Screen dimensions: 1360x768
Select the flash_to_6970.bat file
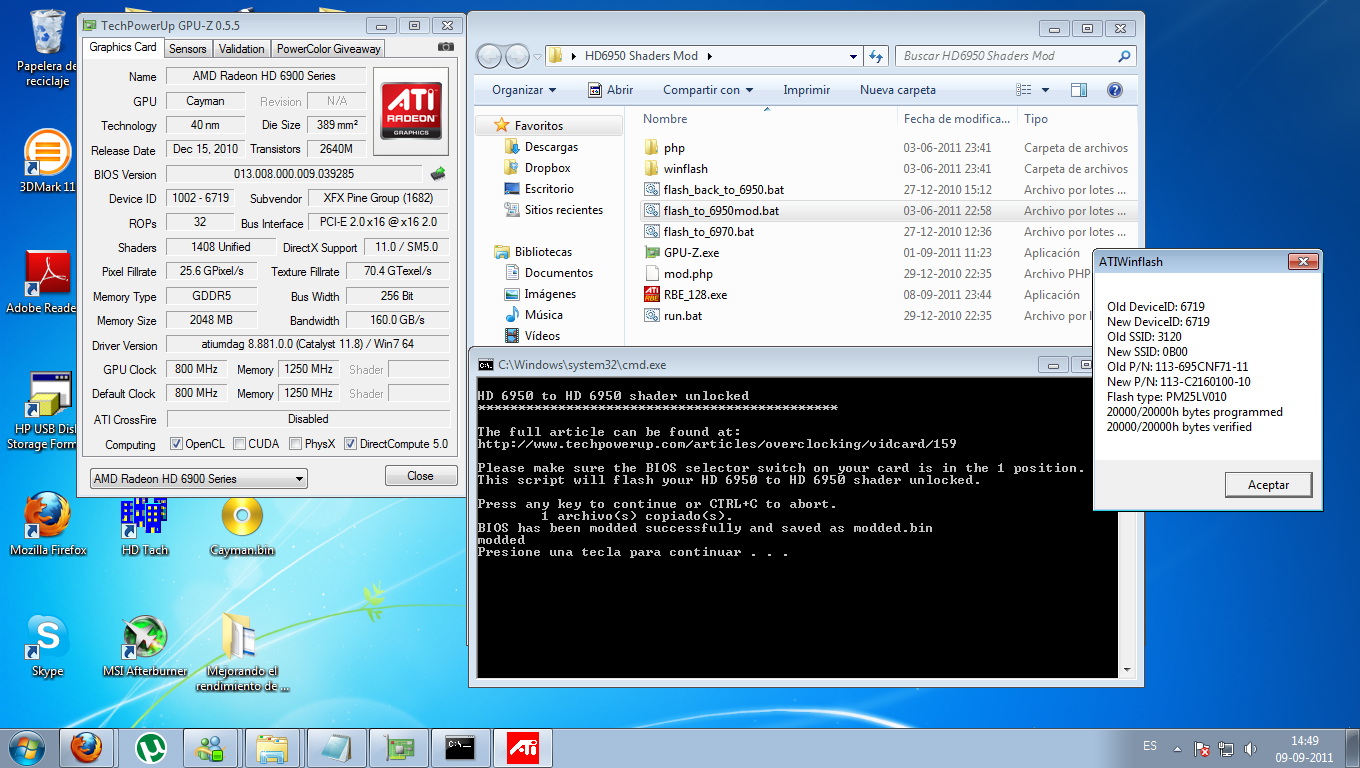point(709,232)
